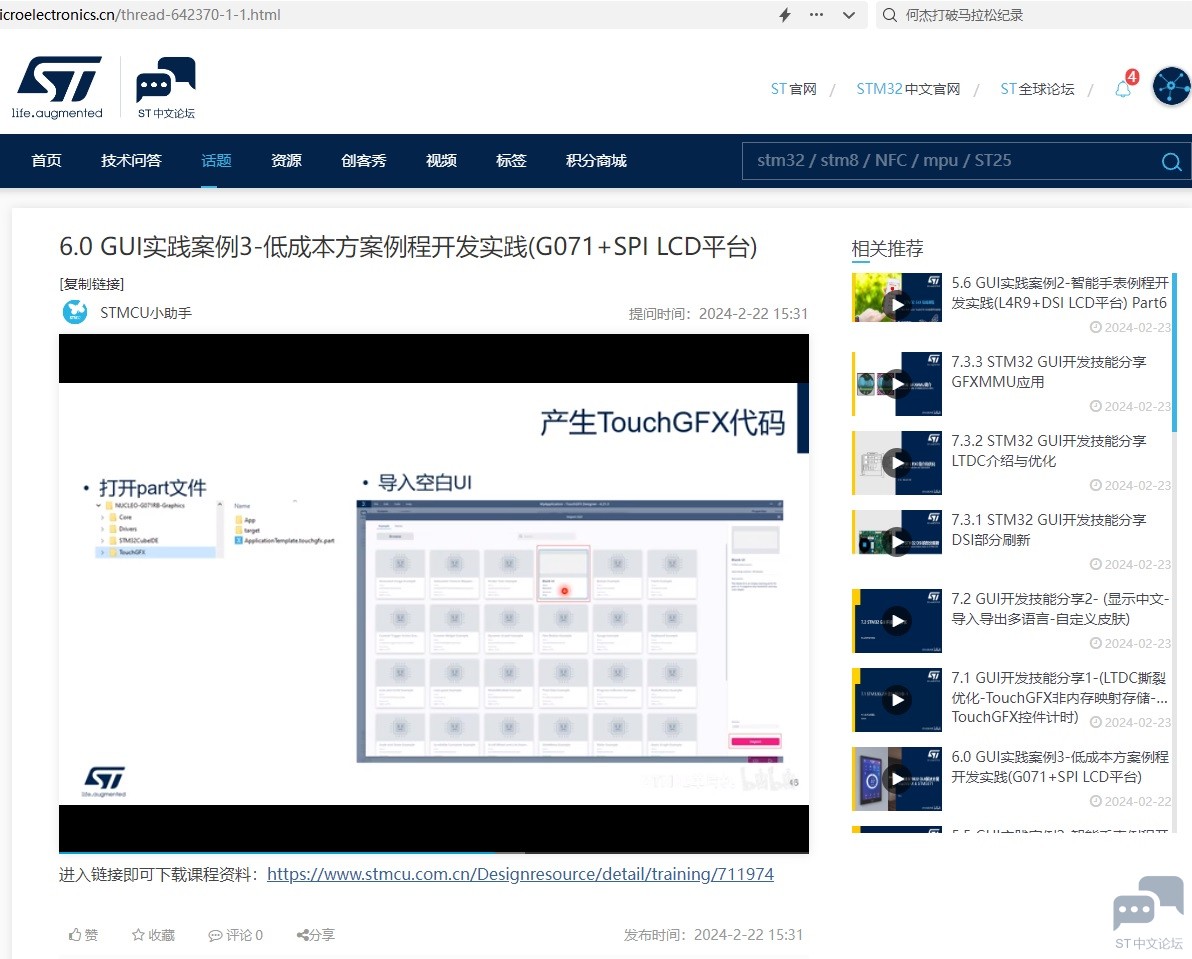Click the browser lightning bolt icon
The width and height of the screenshot is (1192, 959).
pos(785,14)
